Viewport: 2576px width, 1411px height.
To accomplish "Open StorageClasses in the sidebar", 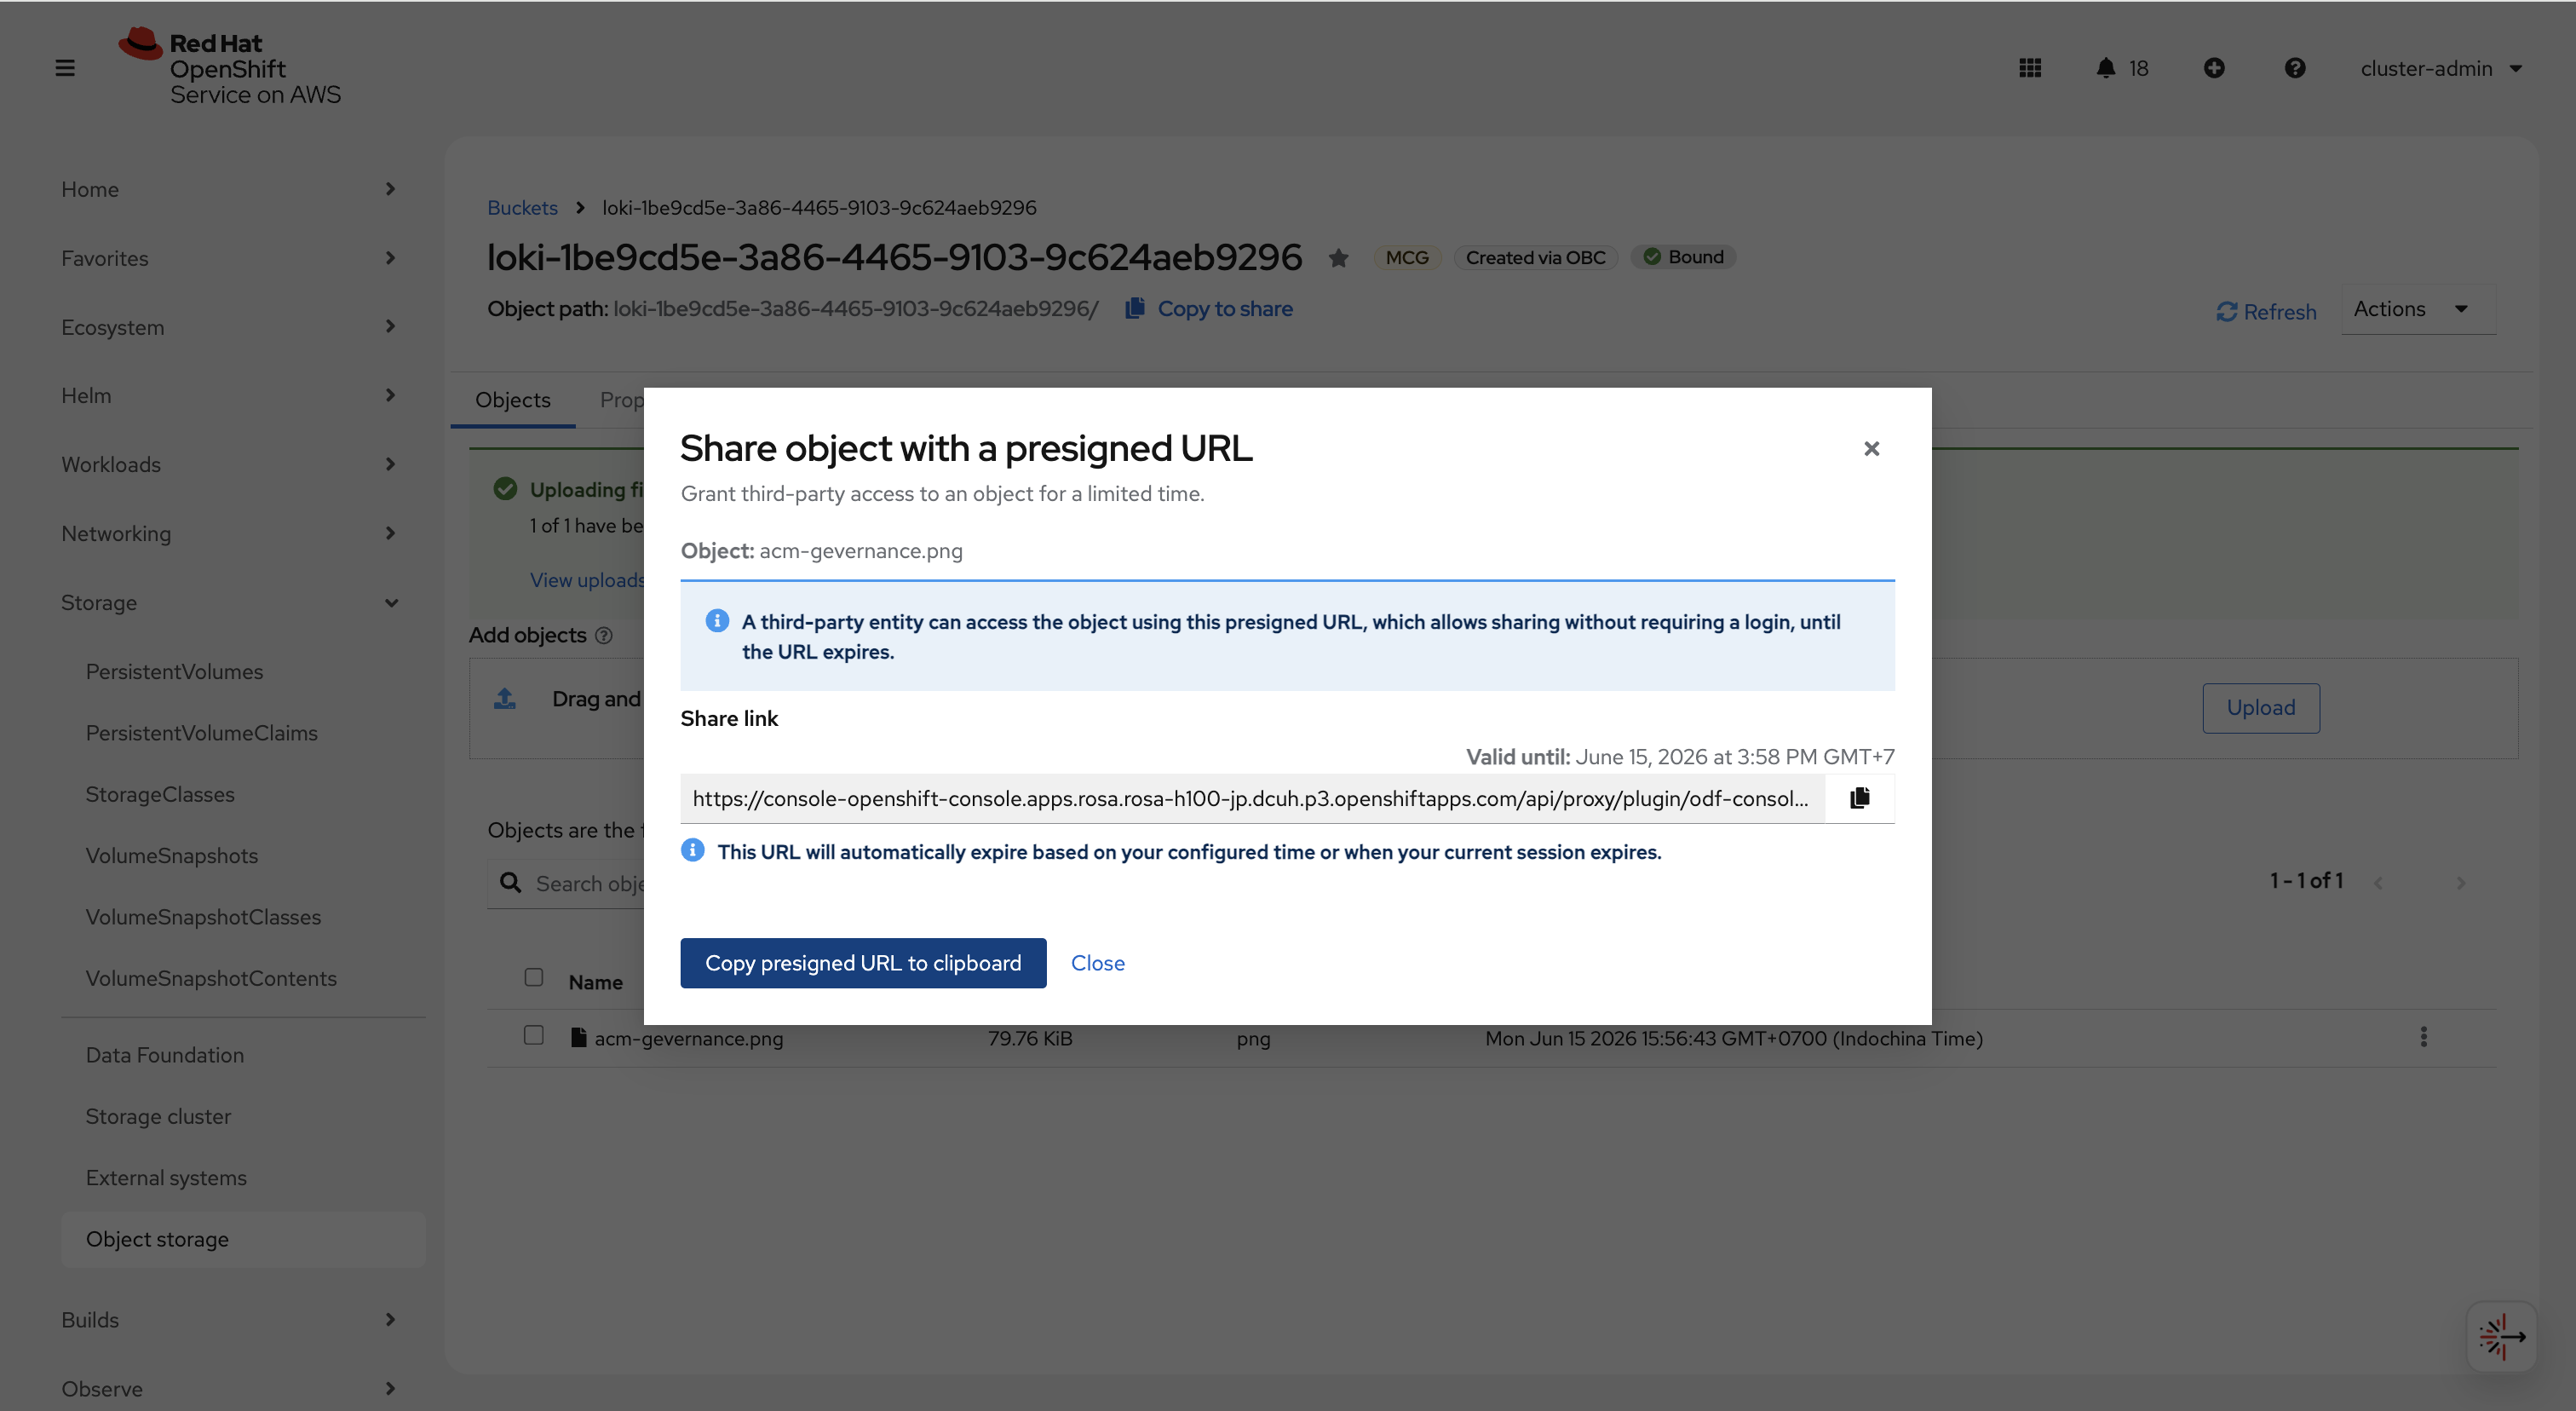I will click(x=160, y=794).
